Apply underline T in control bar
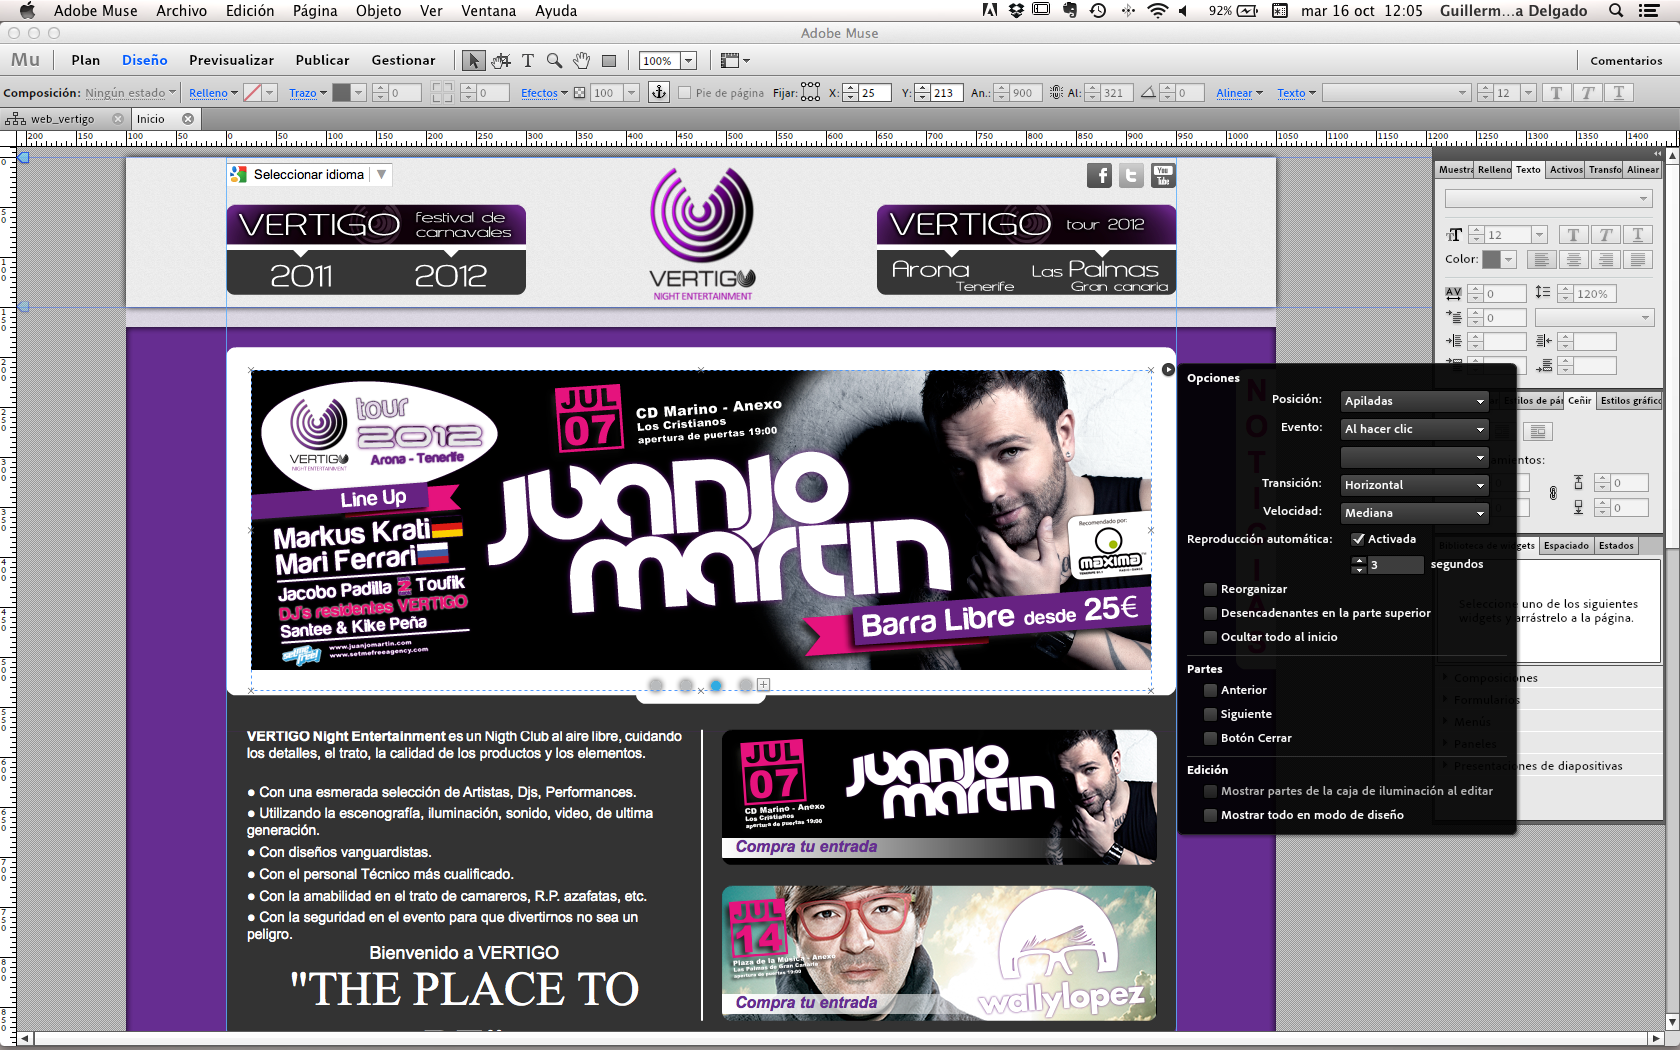Image resolution: width=1680 pixels, height=1050 pixels. 1619,93
